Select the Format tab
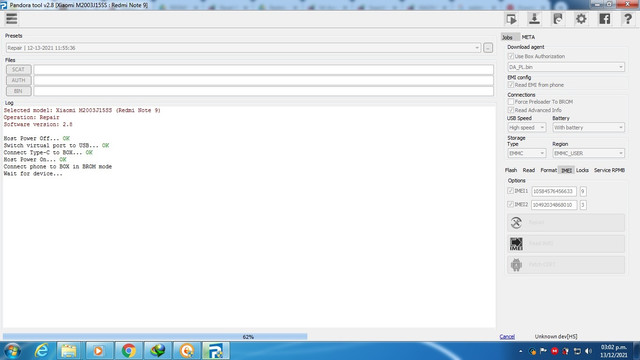Image resolution: width=640 pixels, height=360 pixels. click(549, 170)
